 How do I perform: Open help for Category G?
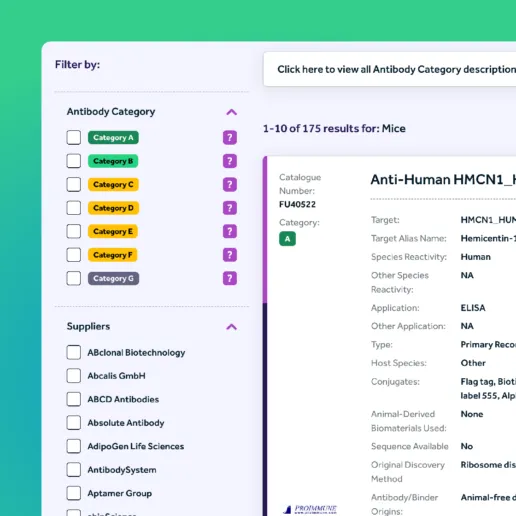(x=230, y=278)
